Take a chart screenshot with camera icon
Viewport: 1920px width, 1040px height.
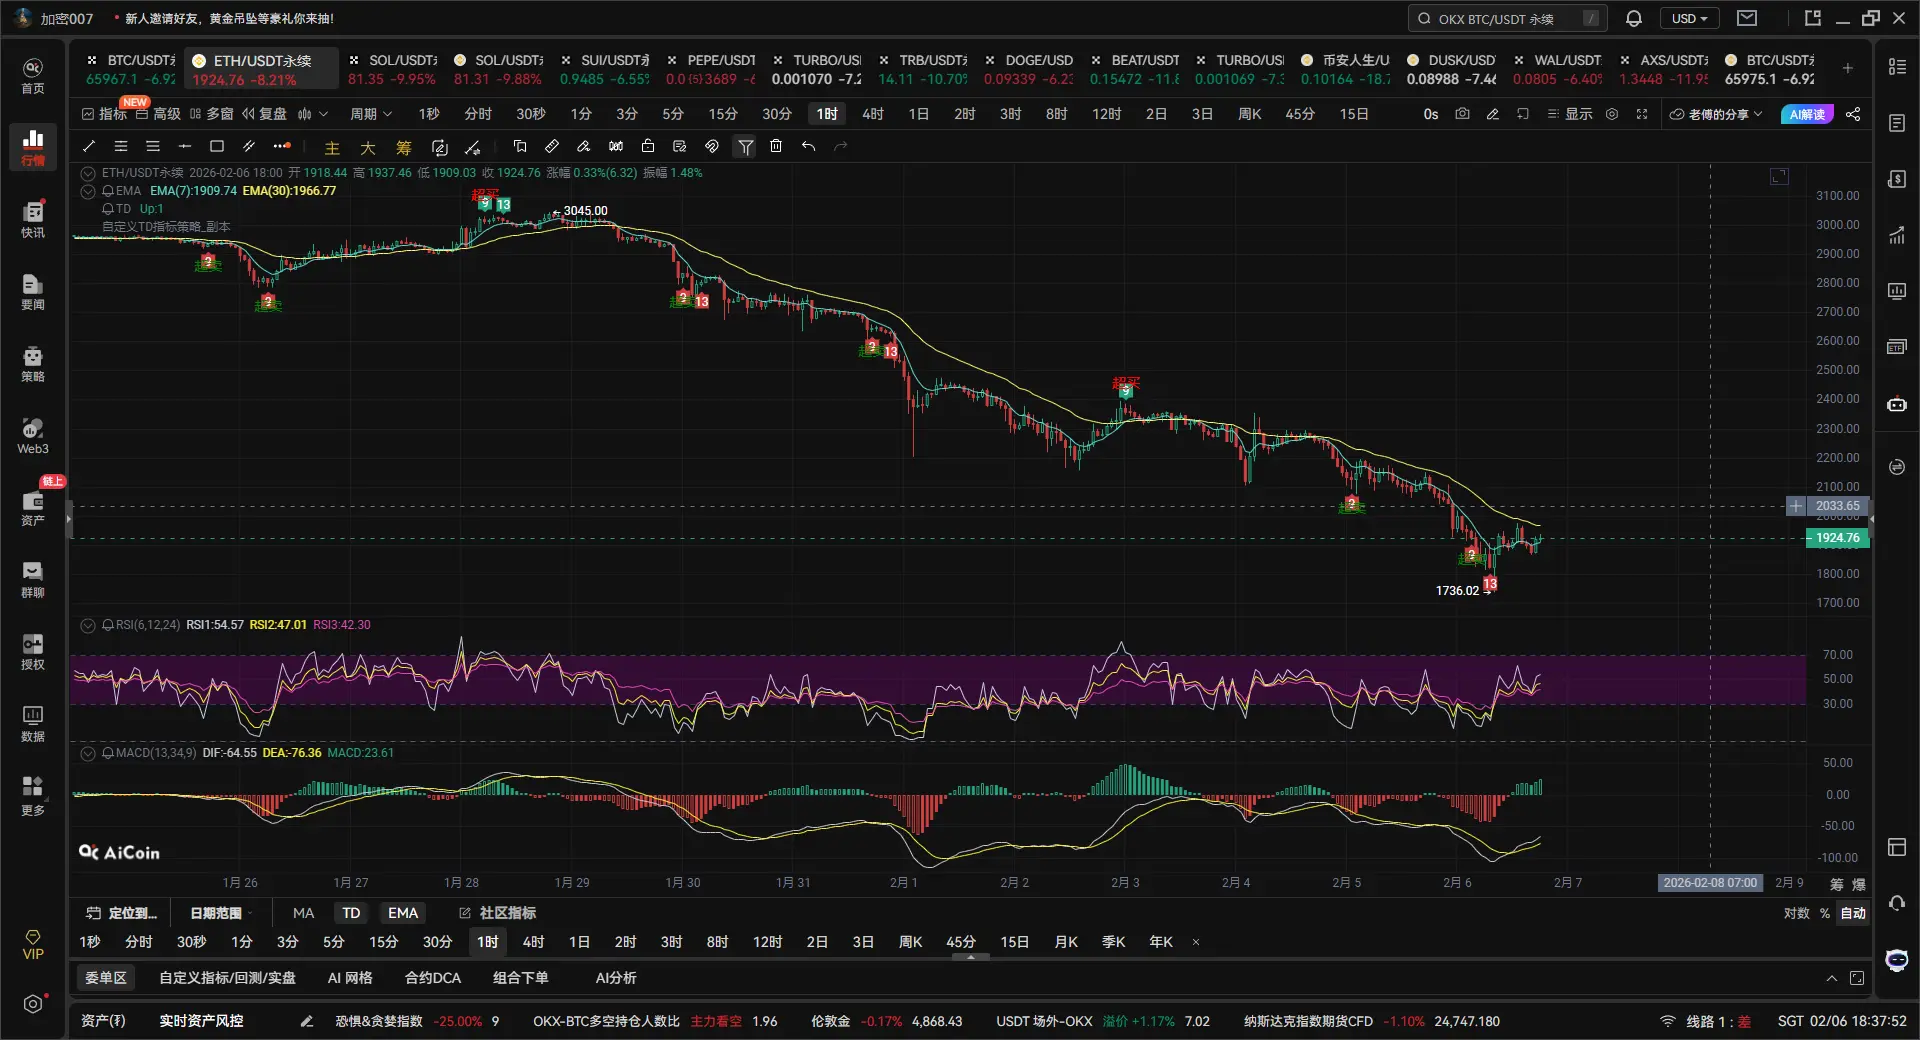coord(1462,114)
